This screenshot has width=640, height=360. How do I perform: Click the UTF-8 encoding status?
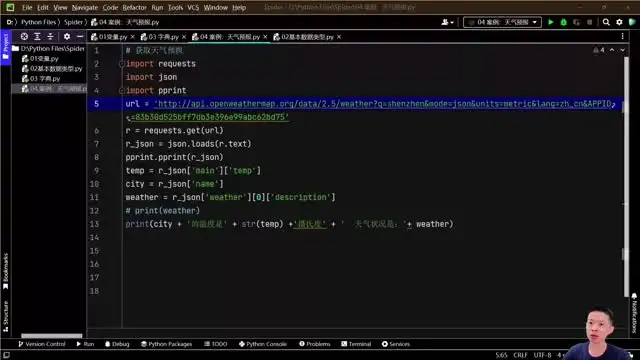click(542, 355)
